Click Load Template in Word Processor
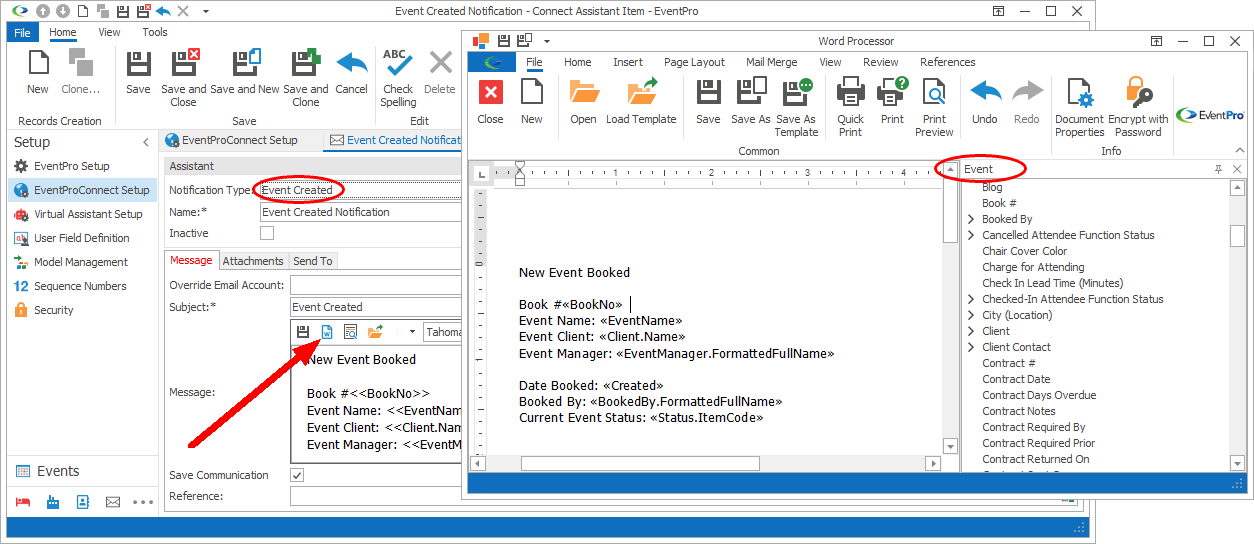1254x544 pixels. [641, 100]
